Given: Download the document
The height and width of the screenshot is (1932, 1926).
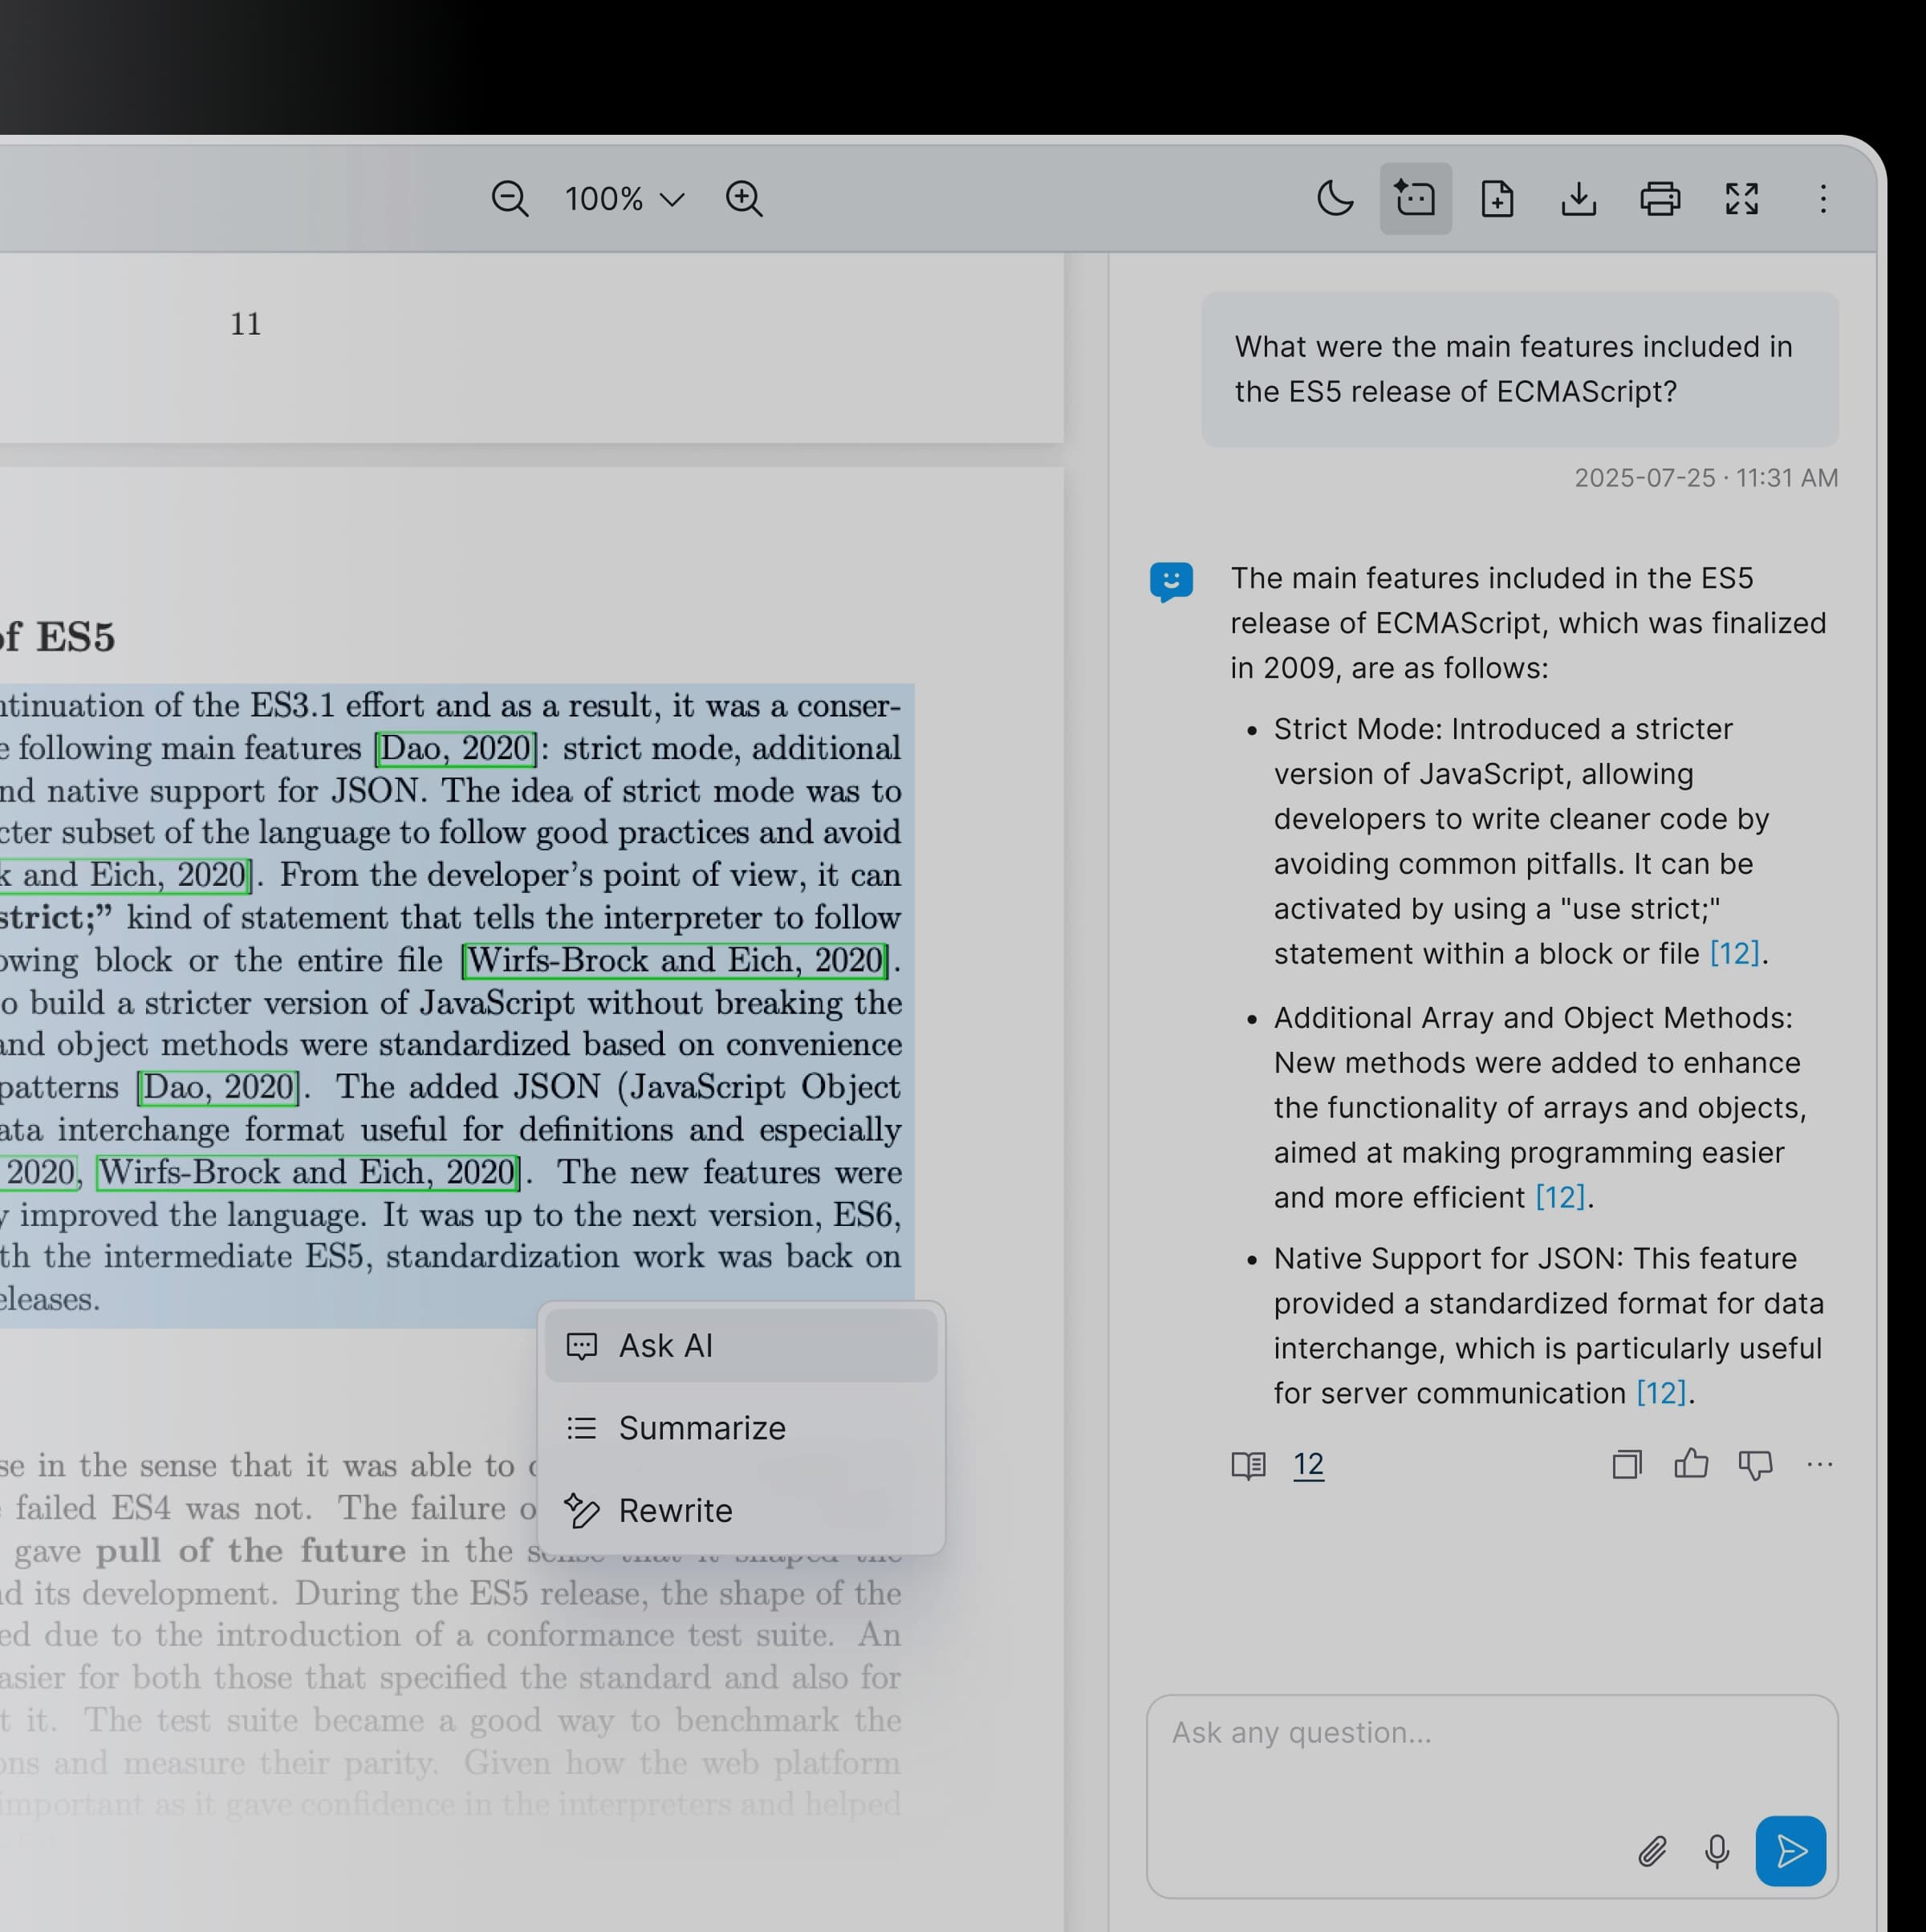Looking at the screenshot, I should click(x=1578, y=199).
